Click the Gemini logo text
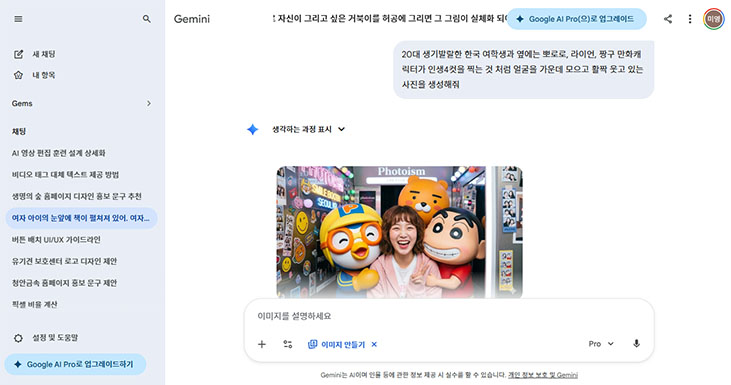The height and width of the screenshot is (385, 731). coord(192,19)
